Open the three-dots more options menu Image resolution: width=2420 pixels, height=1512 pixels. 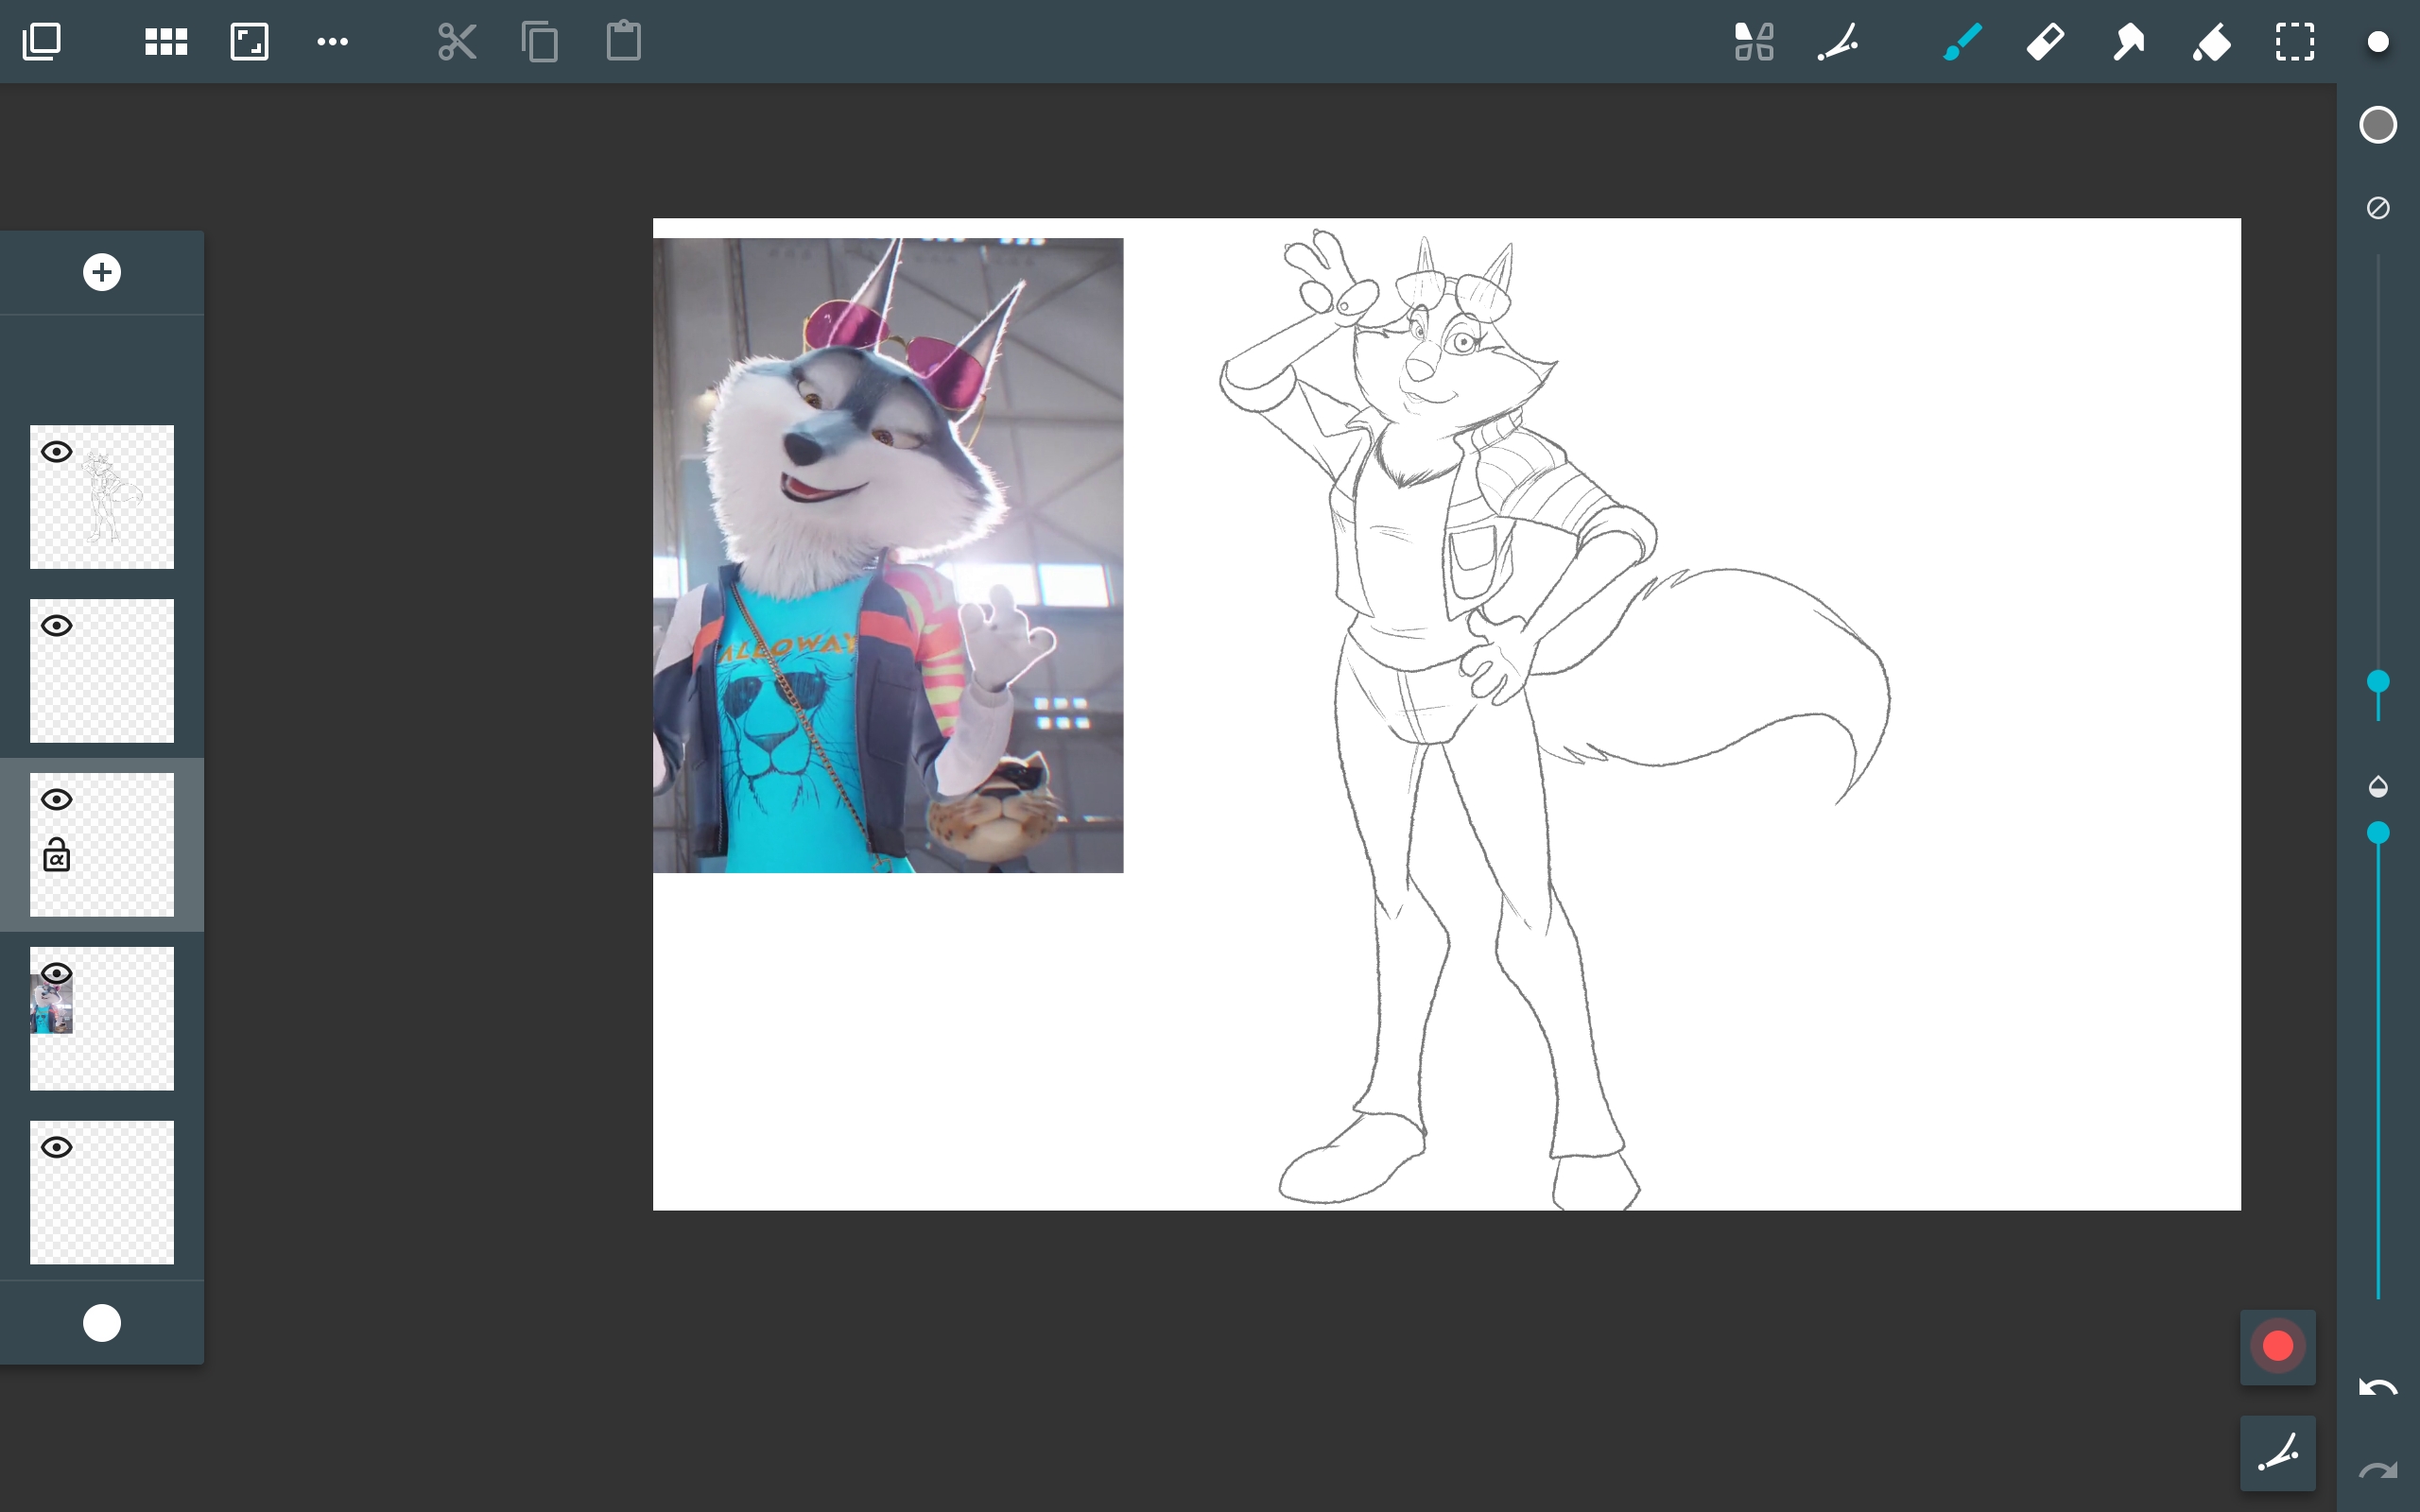click(332, 42)
